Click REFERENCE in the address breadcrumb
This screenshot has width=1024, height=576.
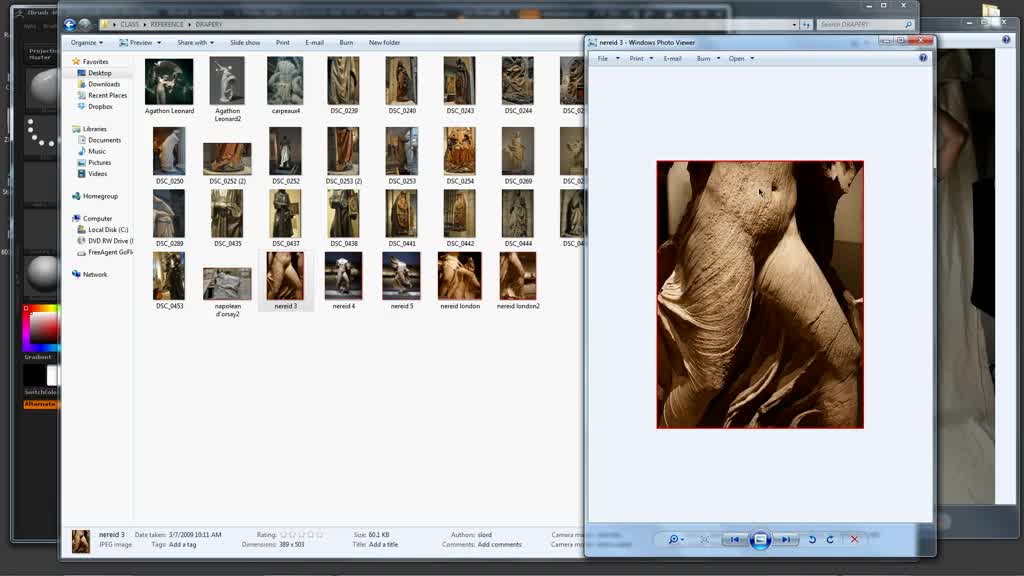click(x=167, y=24)
